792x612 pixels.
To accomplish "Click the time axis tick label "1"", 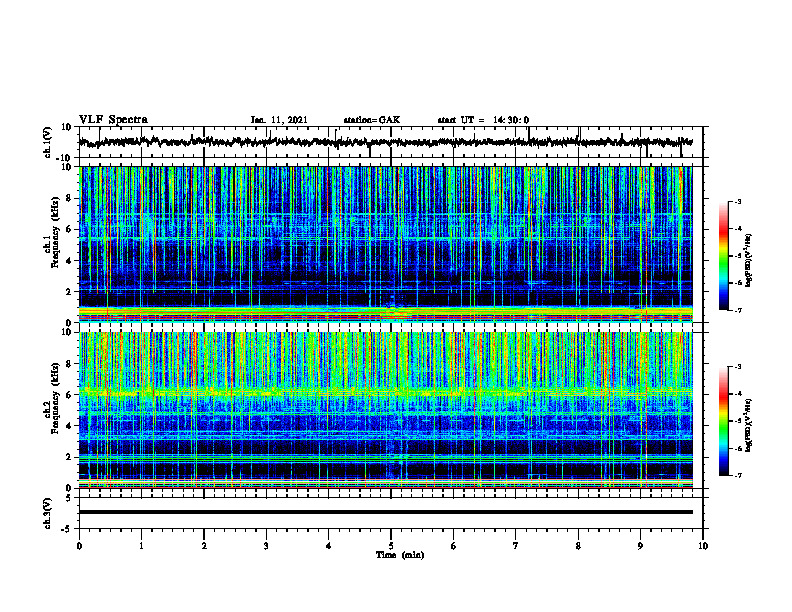I will click(x=141, y=546).
